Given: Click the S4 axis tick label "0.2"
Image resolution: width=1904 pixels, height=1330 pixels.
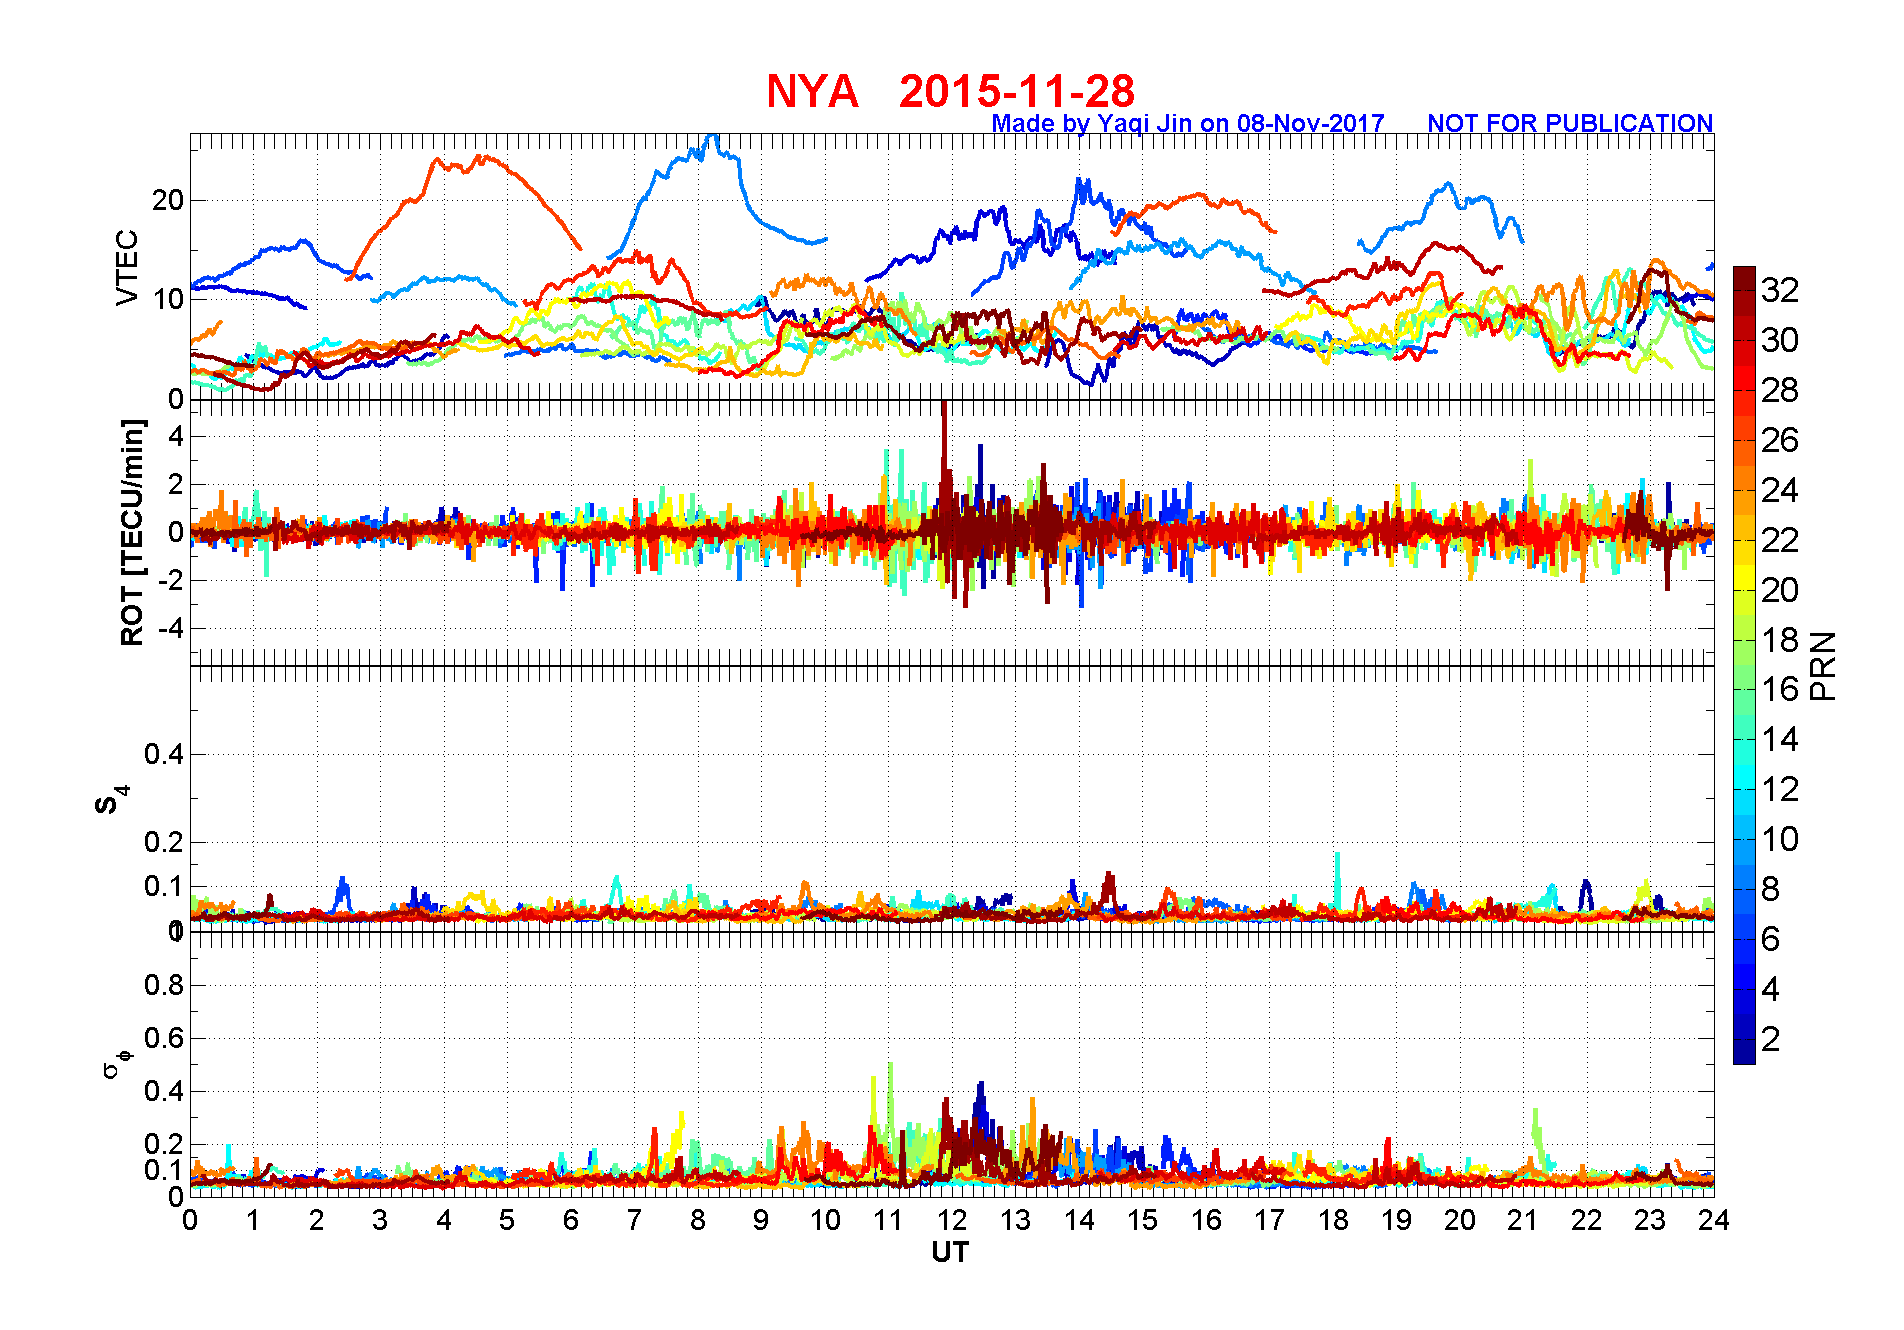Looking at the screenshot, I should (x=164, y=842).
